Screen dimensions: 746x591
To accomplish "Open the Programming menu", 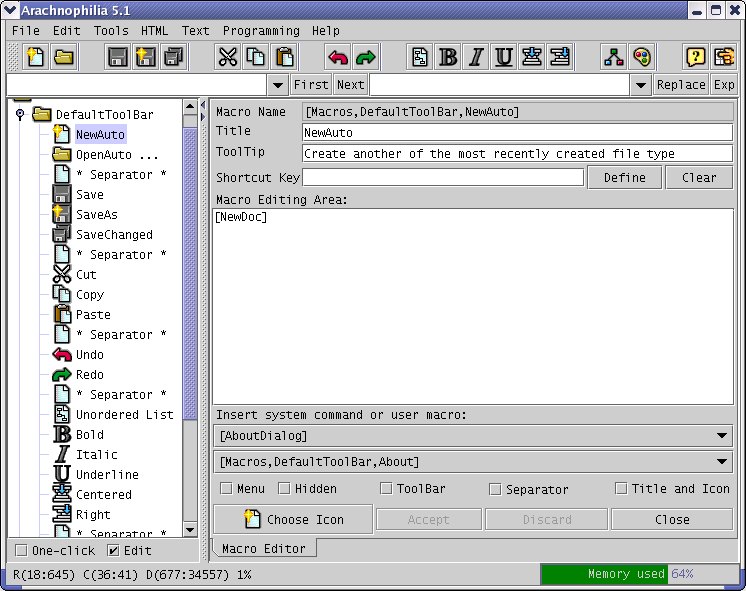I will [261, 31].
